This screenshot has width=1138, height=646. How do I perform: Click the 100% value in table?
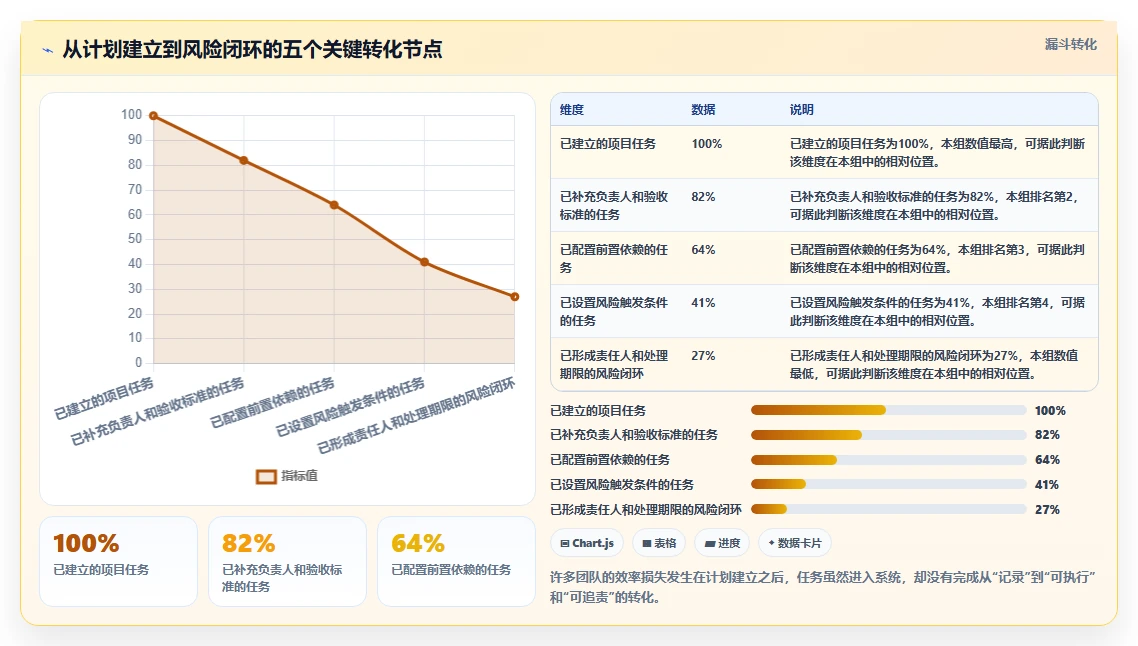(707, 144)
